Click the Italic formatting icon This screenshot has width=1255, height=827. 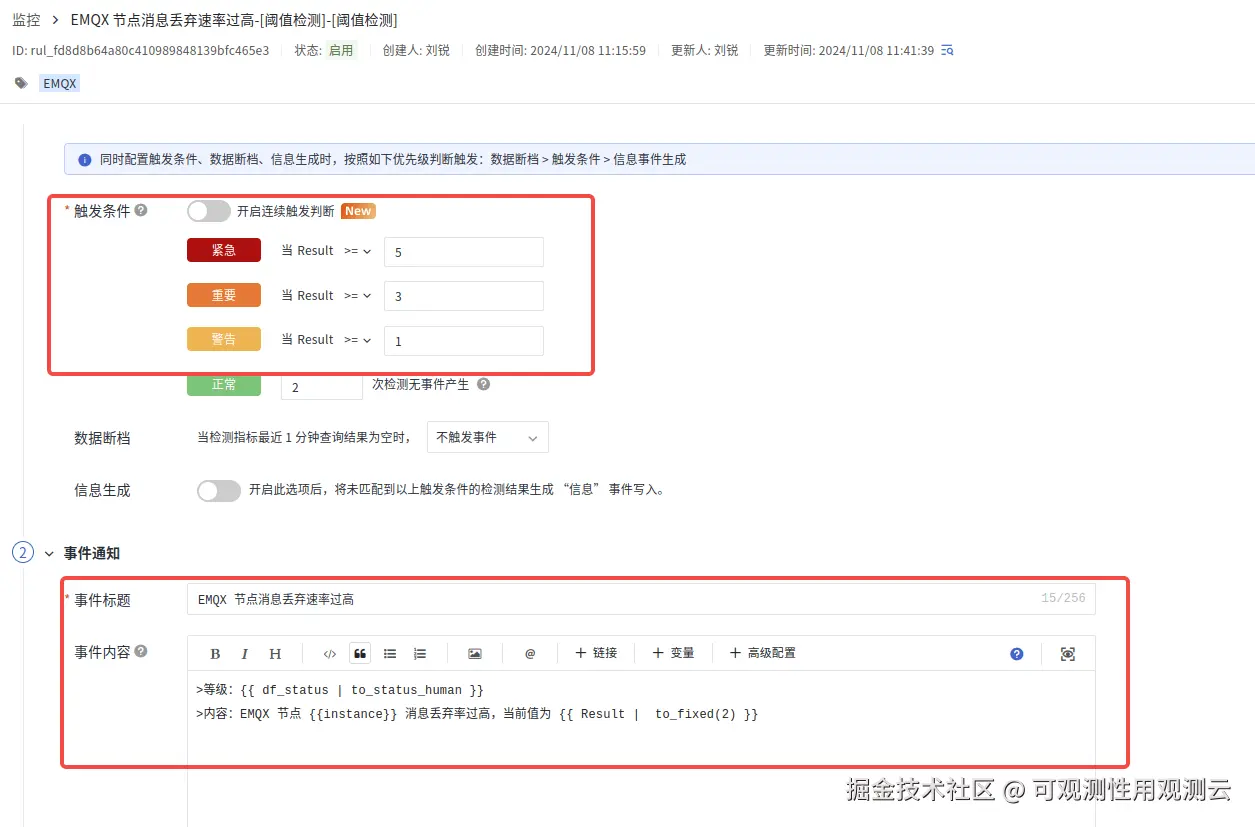pos(244,654)
